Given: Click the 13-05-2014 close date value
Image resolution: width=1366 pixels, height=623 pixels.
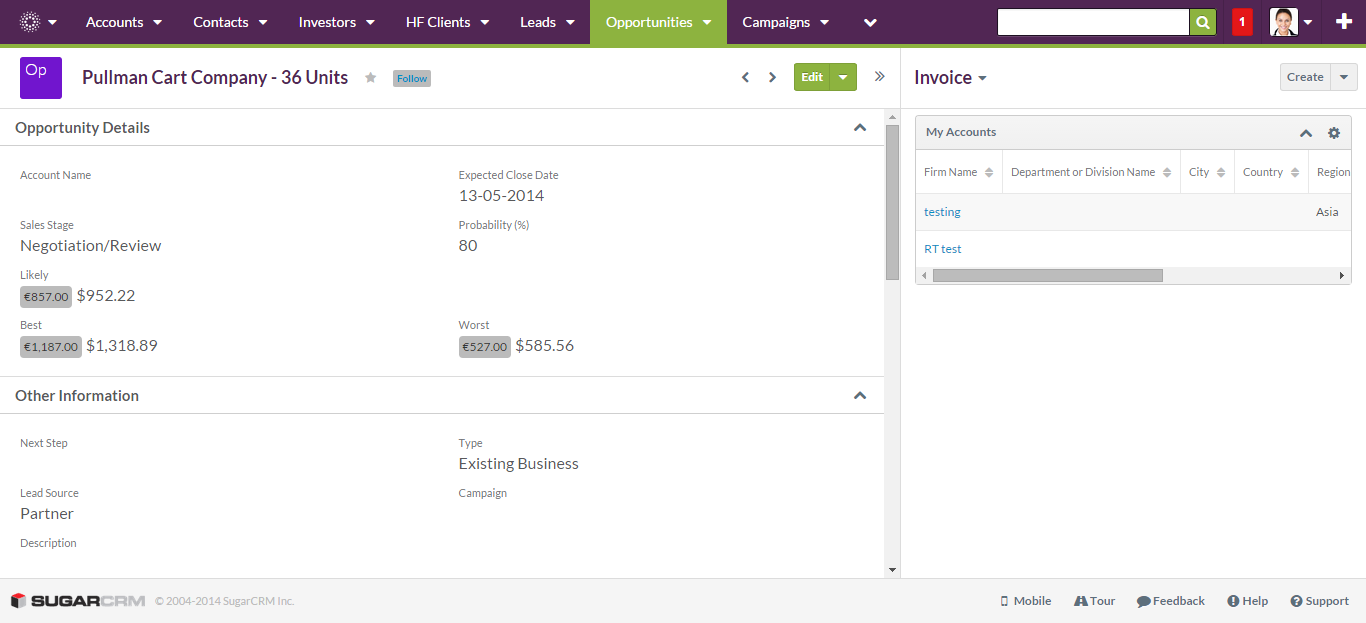Looking at the screenshot, I should [x=502, y=196].
